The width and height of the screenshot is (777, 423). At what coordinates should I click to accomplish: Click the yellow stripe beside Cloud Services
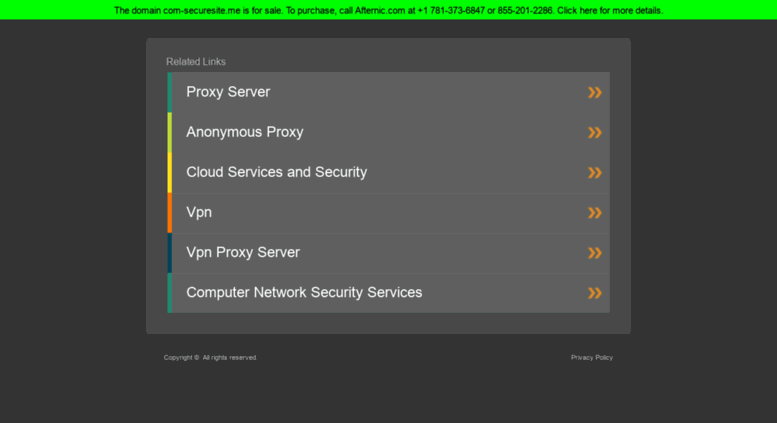pyautogui.click(x=169, y=173)
